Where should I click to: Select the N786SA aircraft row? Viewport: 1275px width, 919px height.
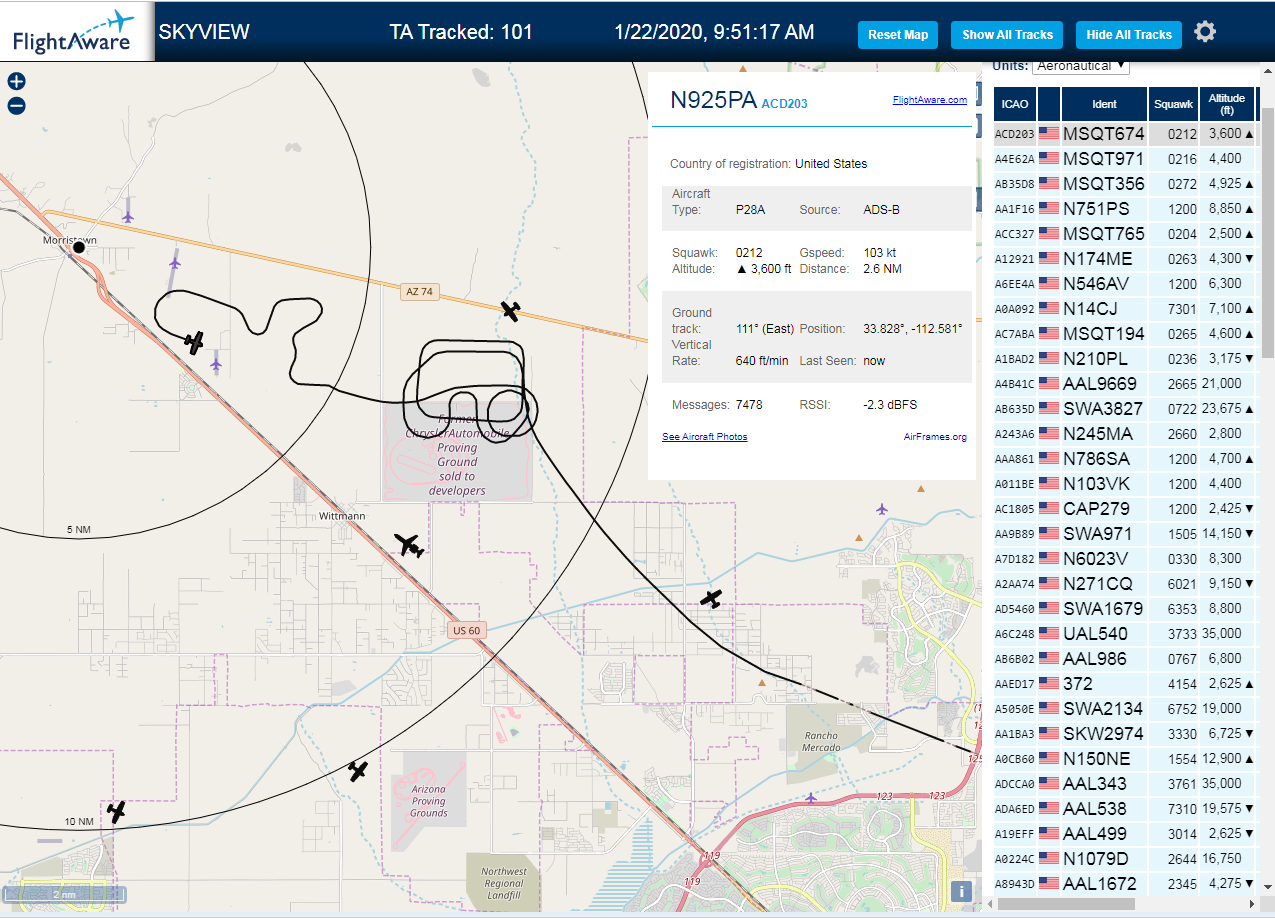click(1125, 458)
